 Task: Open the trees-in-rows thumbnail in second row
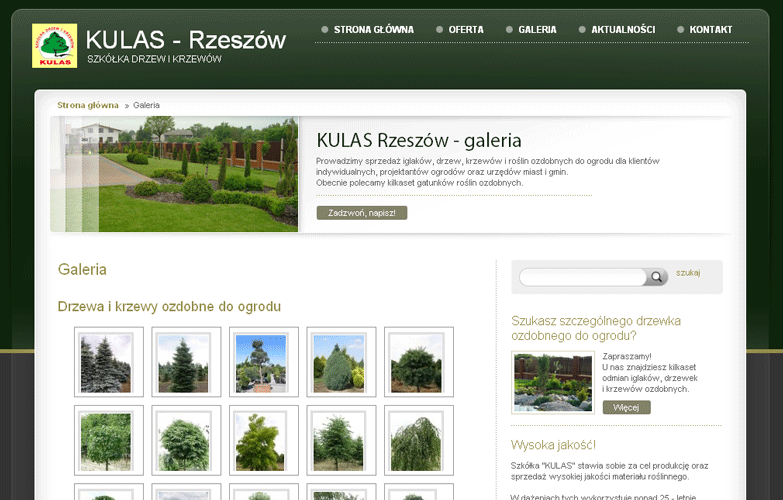point(109,441)
